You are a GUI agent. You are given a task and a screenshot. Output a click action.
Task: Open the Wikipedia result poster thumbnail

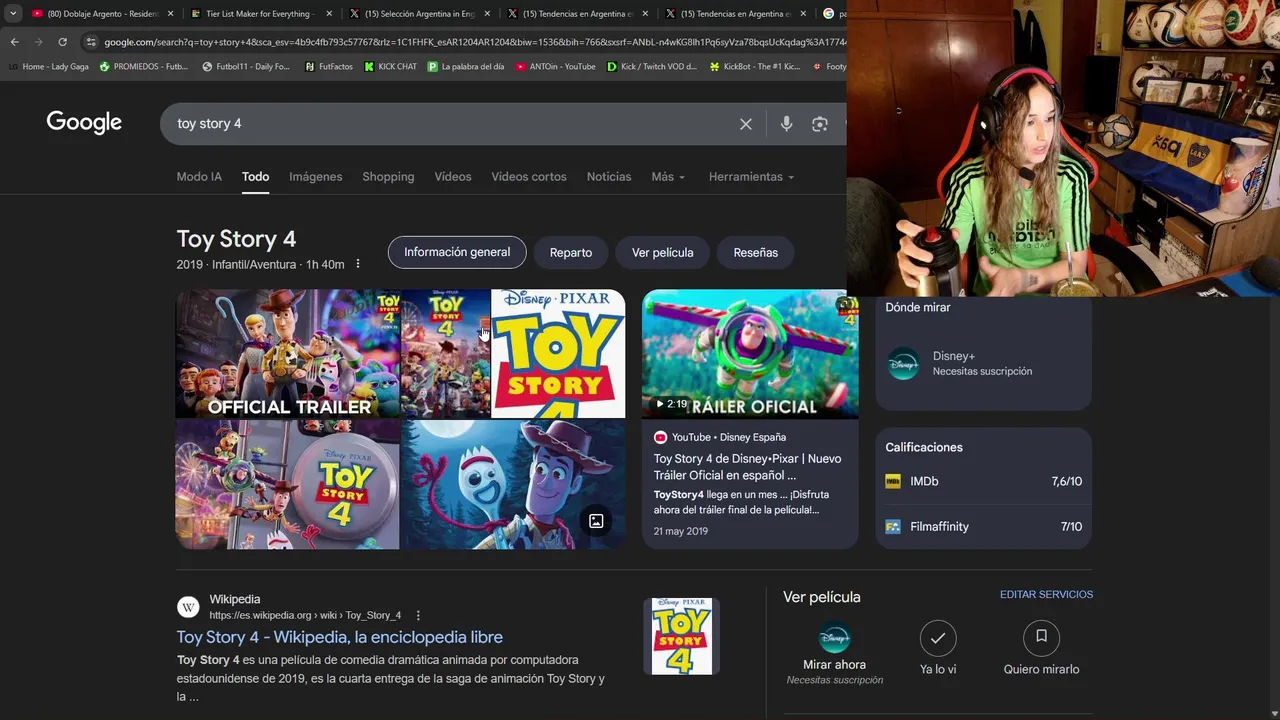(682, 636)
